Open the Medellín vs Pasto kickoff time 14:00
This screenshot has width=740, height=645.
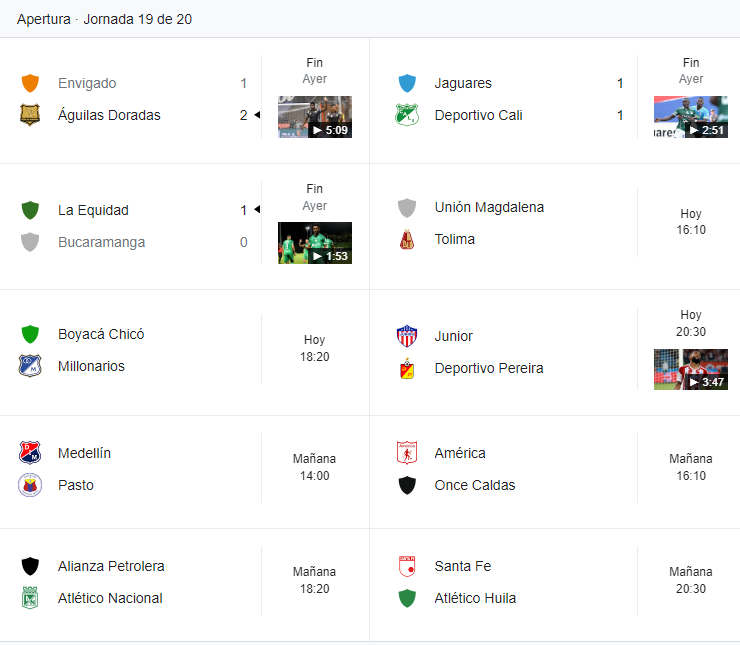314,467
